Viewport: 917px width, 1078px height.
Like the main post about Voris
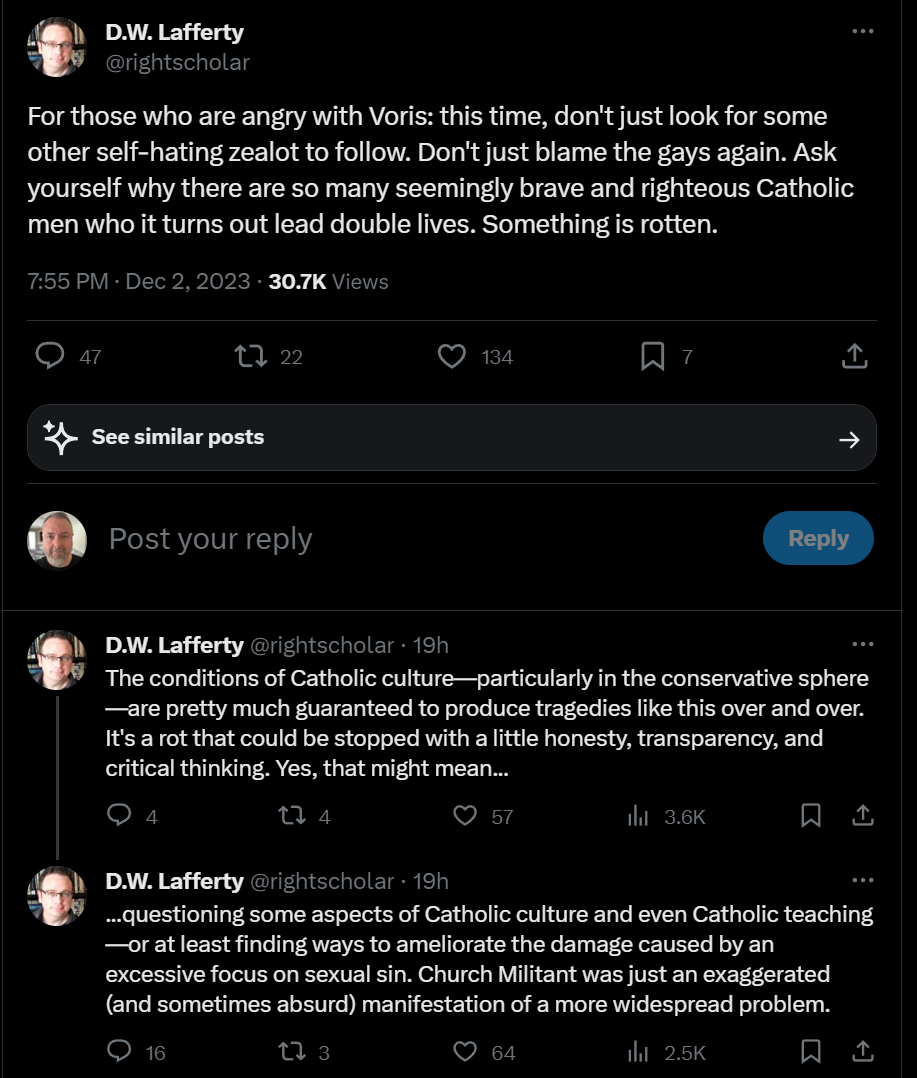tap(452, 356)
